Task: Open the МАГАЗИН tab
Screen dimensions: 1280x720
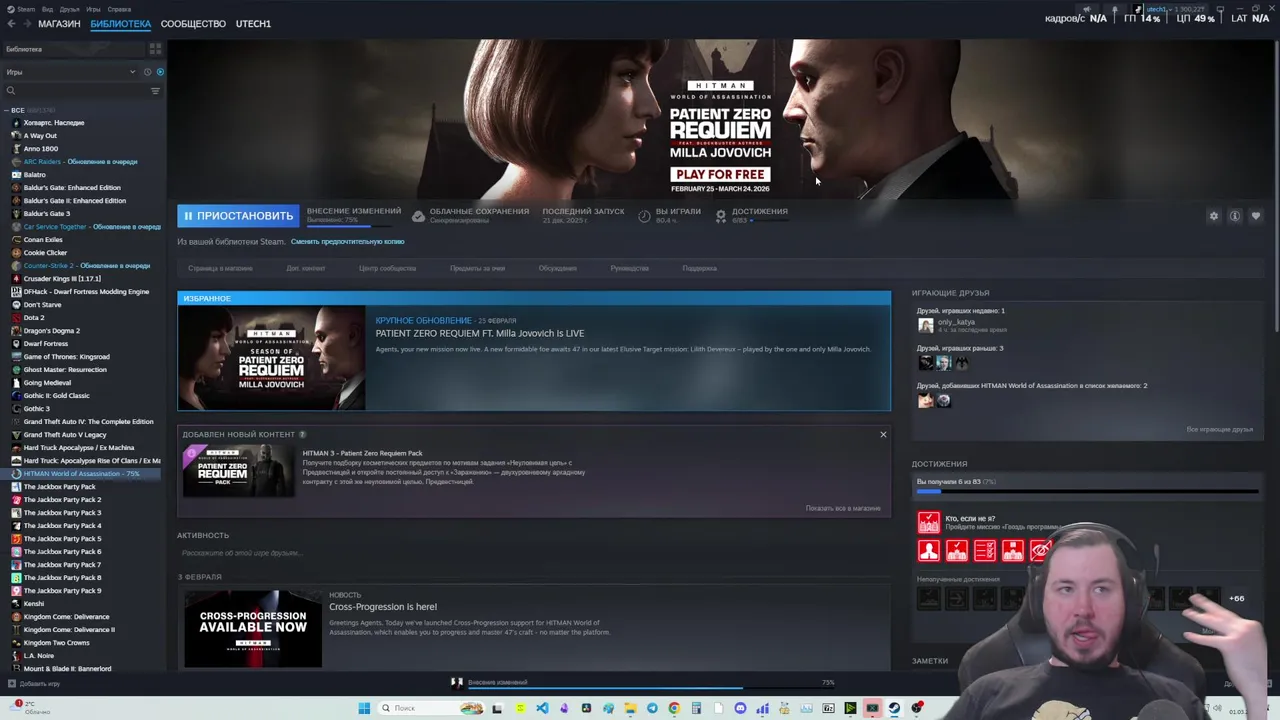Action: 59,24
